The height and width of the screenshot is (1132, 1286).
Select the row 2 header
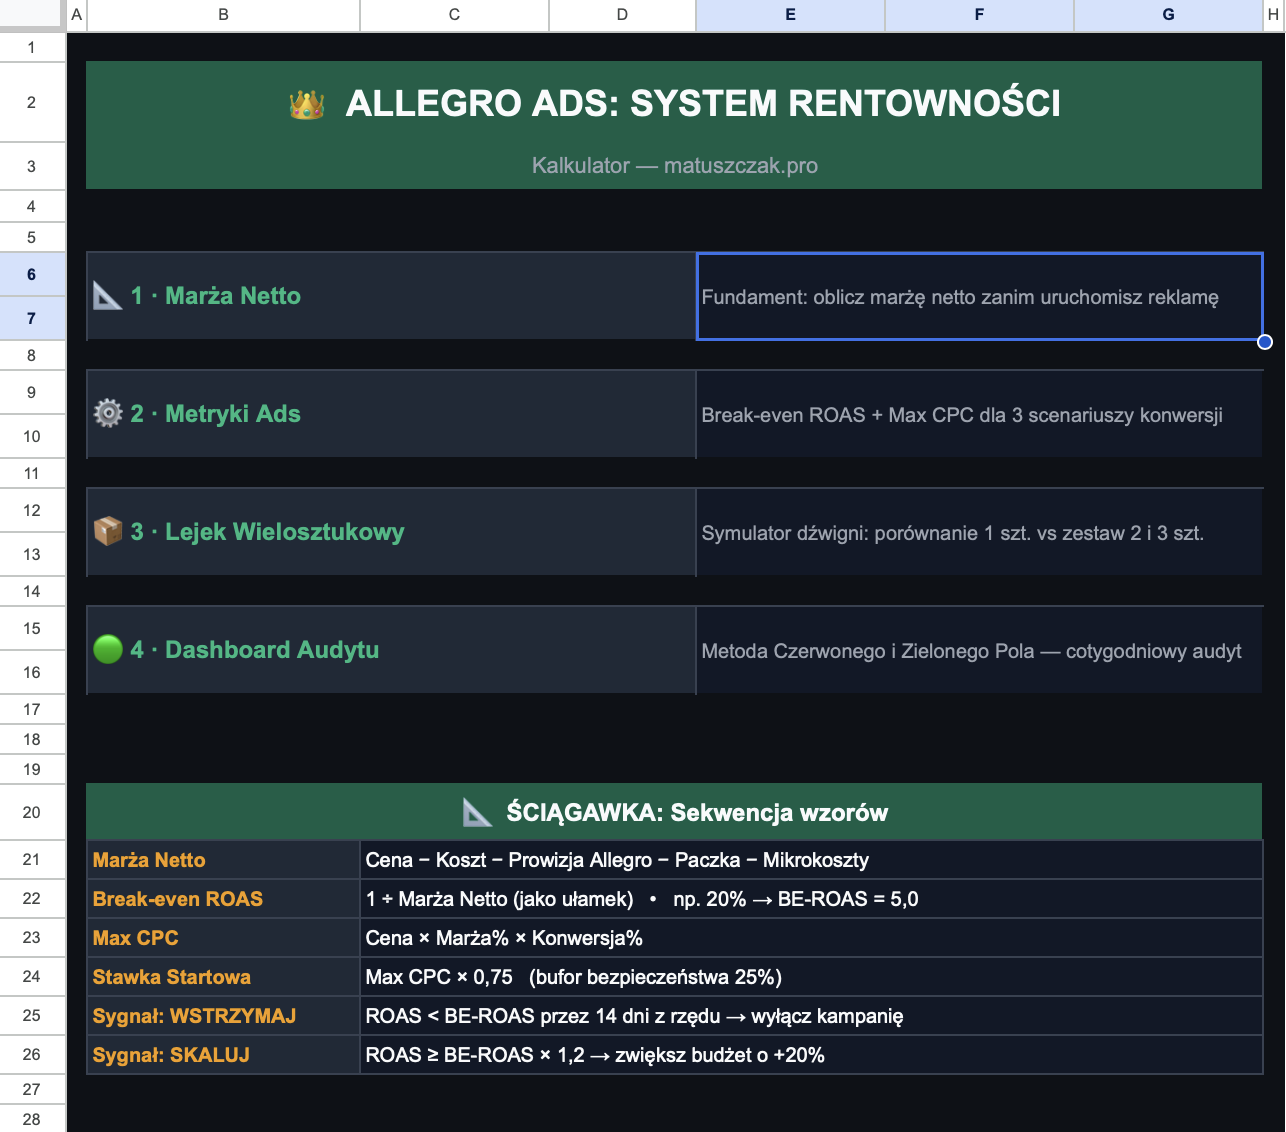(32, 102)
